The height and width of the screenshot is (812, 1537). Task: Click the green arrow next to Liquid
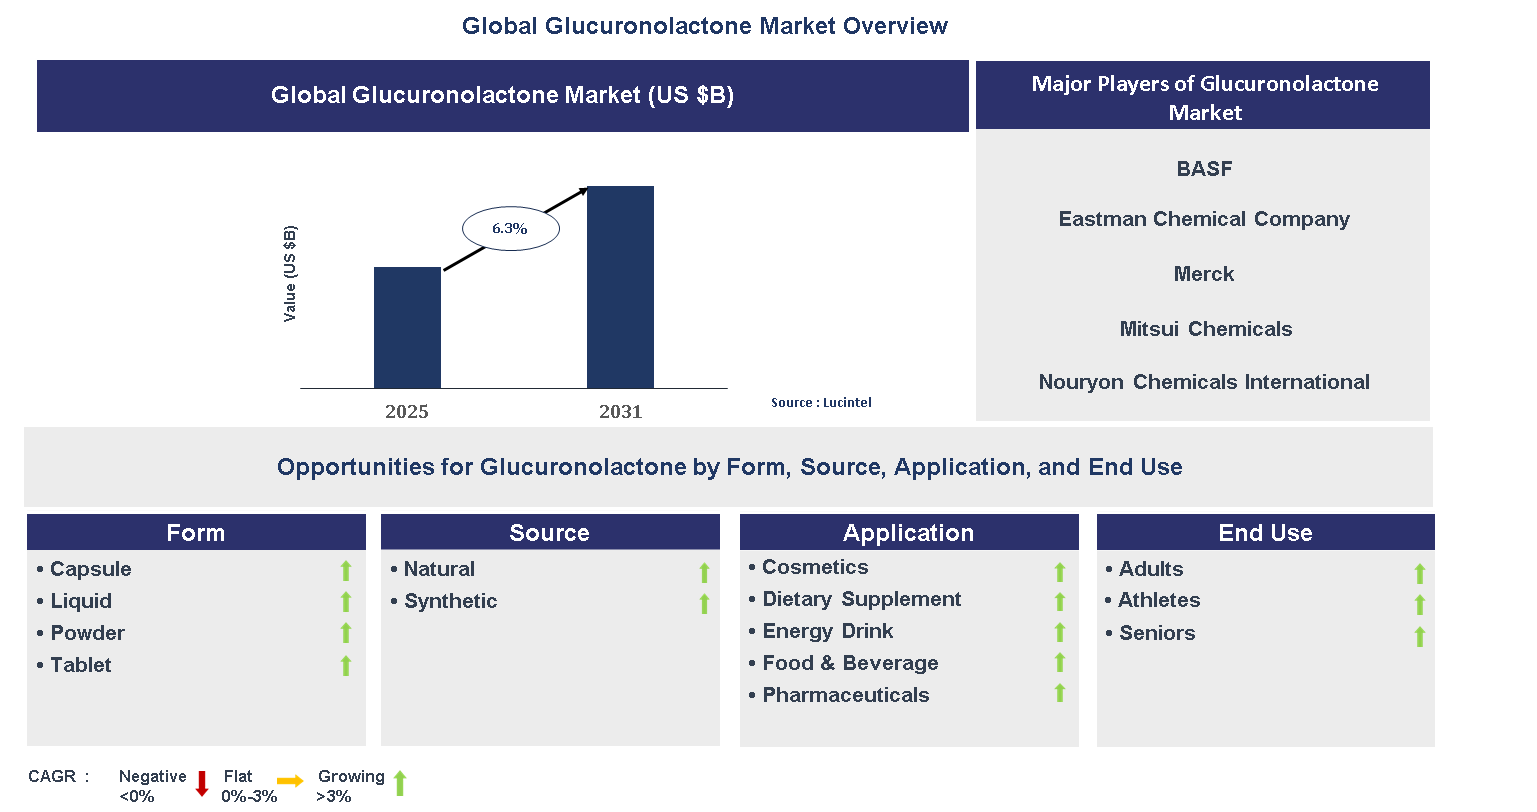pos(346,602)
